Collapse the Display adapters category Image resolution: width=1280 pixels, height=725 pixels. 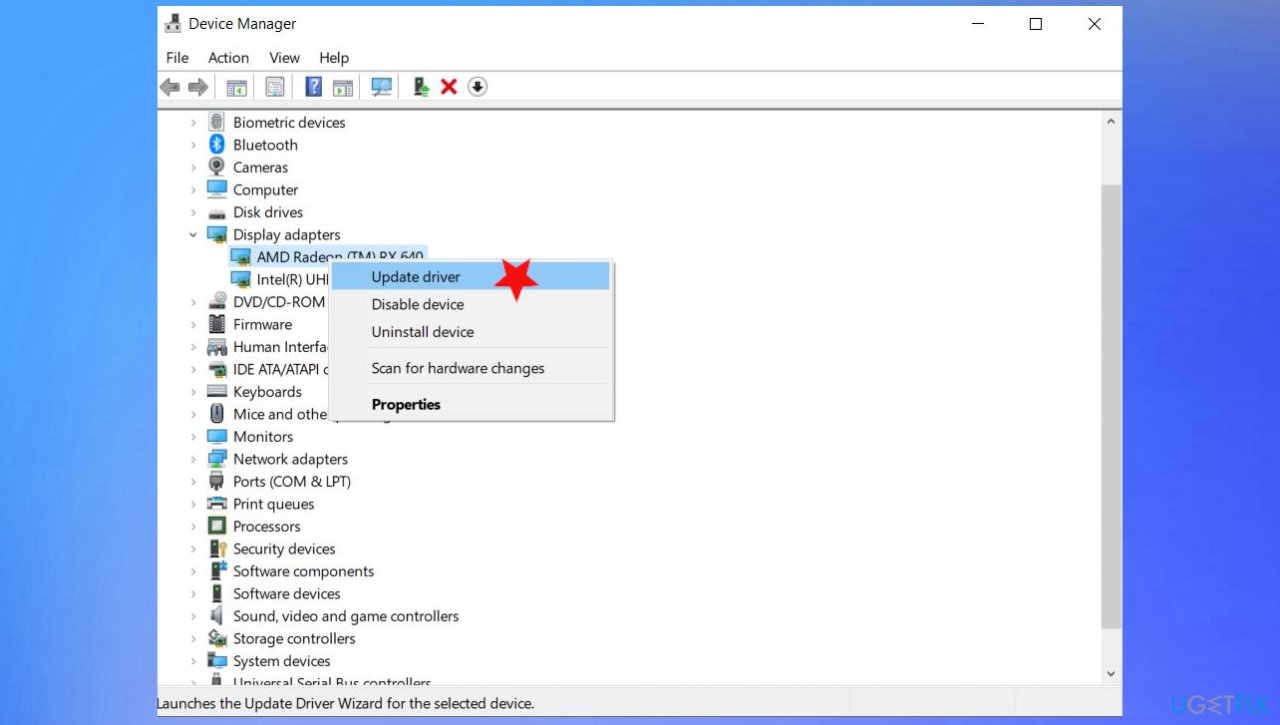pos(193,234)
